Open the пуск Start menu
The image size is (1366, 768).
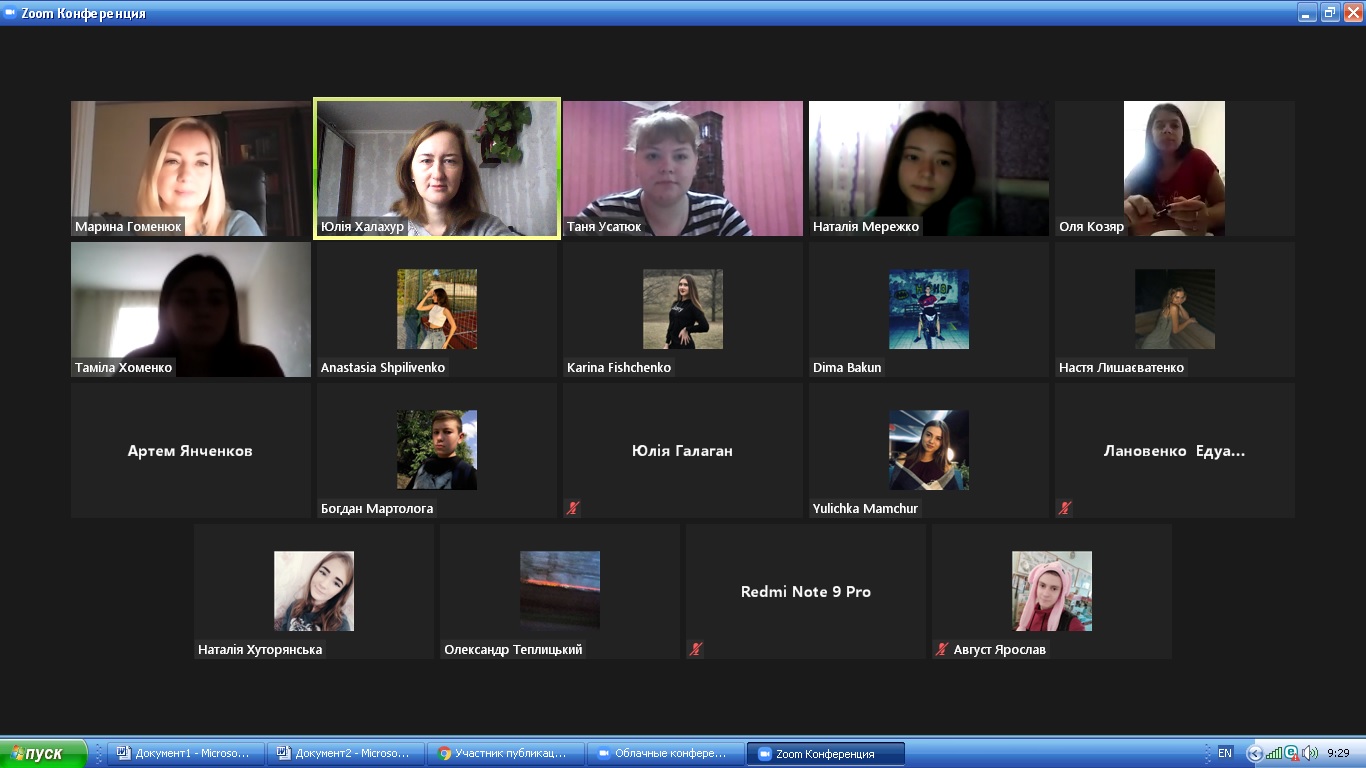point(44,753)
